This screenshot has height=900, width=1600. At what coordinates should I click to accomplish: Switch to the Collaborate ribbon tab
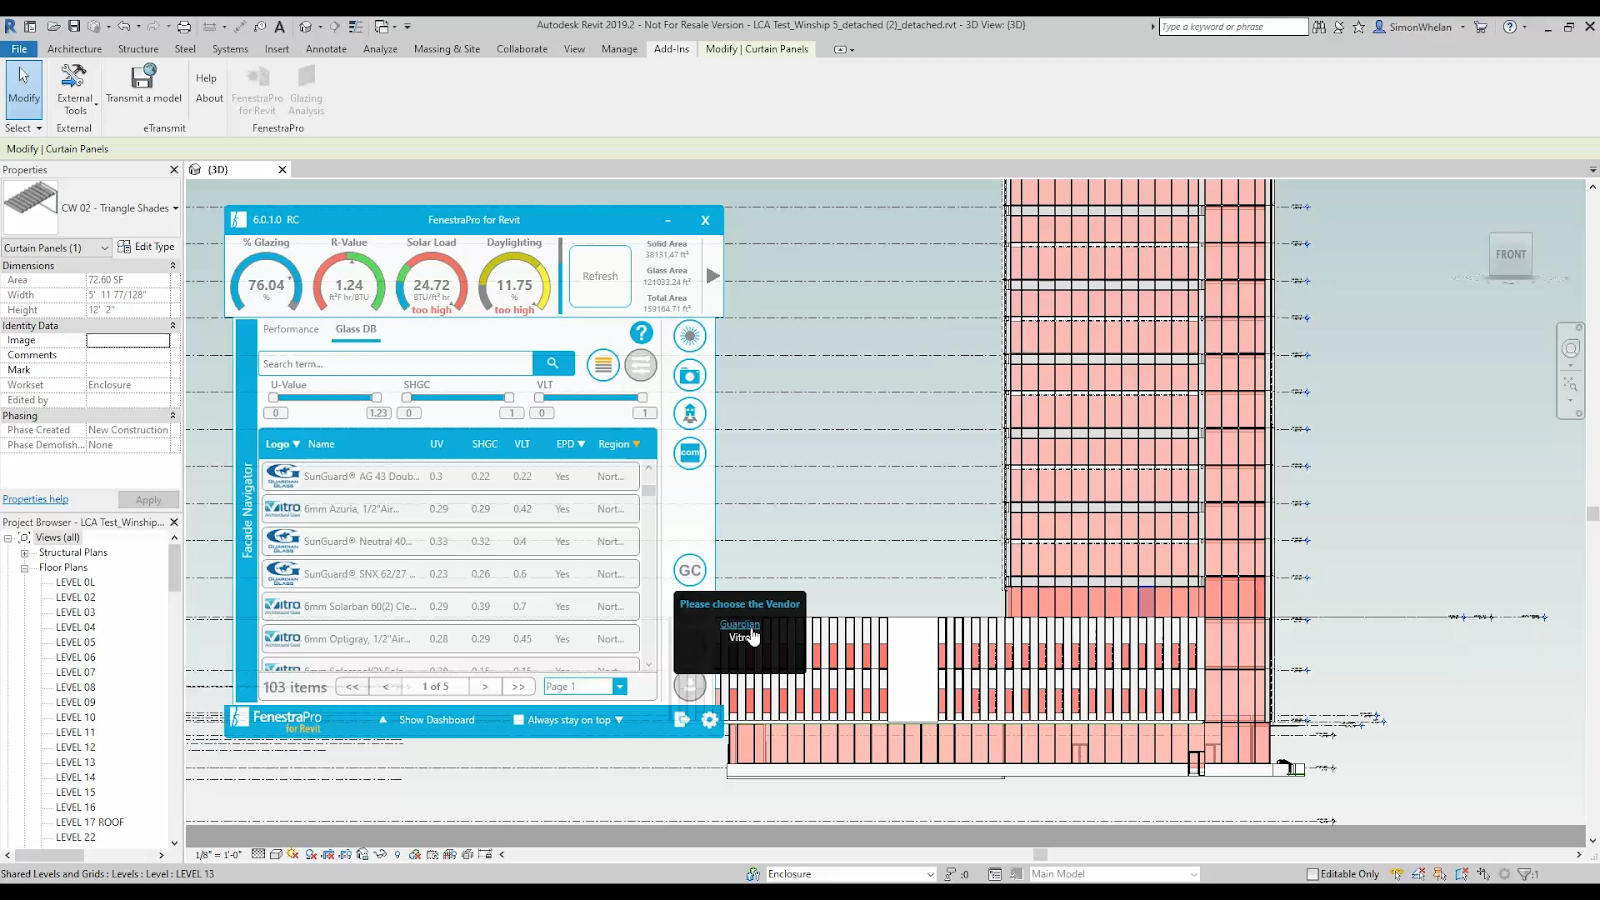[x=522, y=49]
